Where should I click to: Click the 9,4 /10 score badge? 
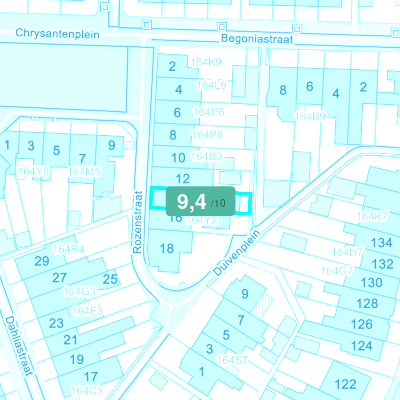[x=201, y=201]
